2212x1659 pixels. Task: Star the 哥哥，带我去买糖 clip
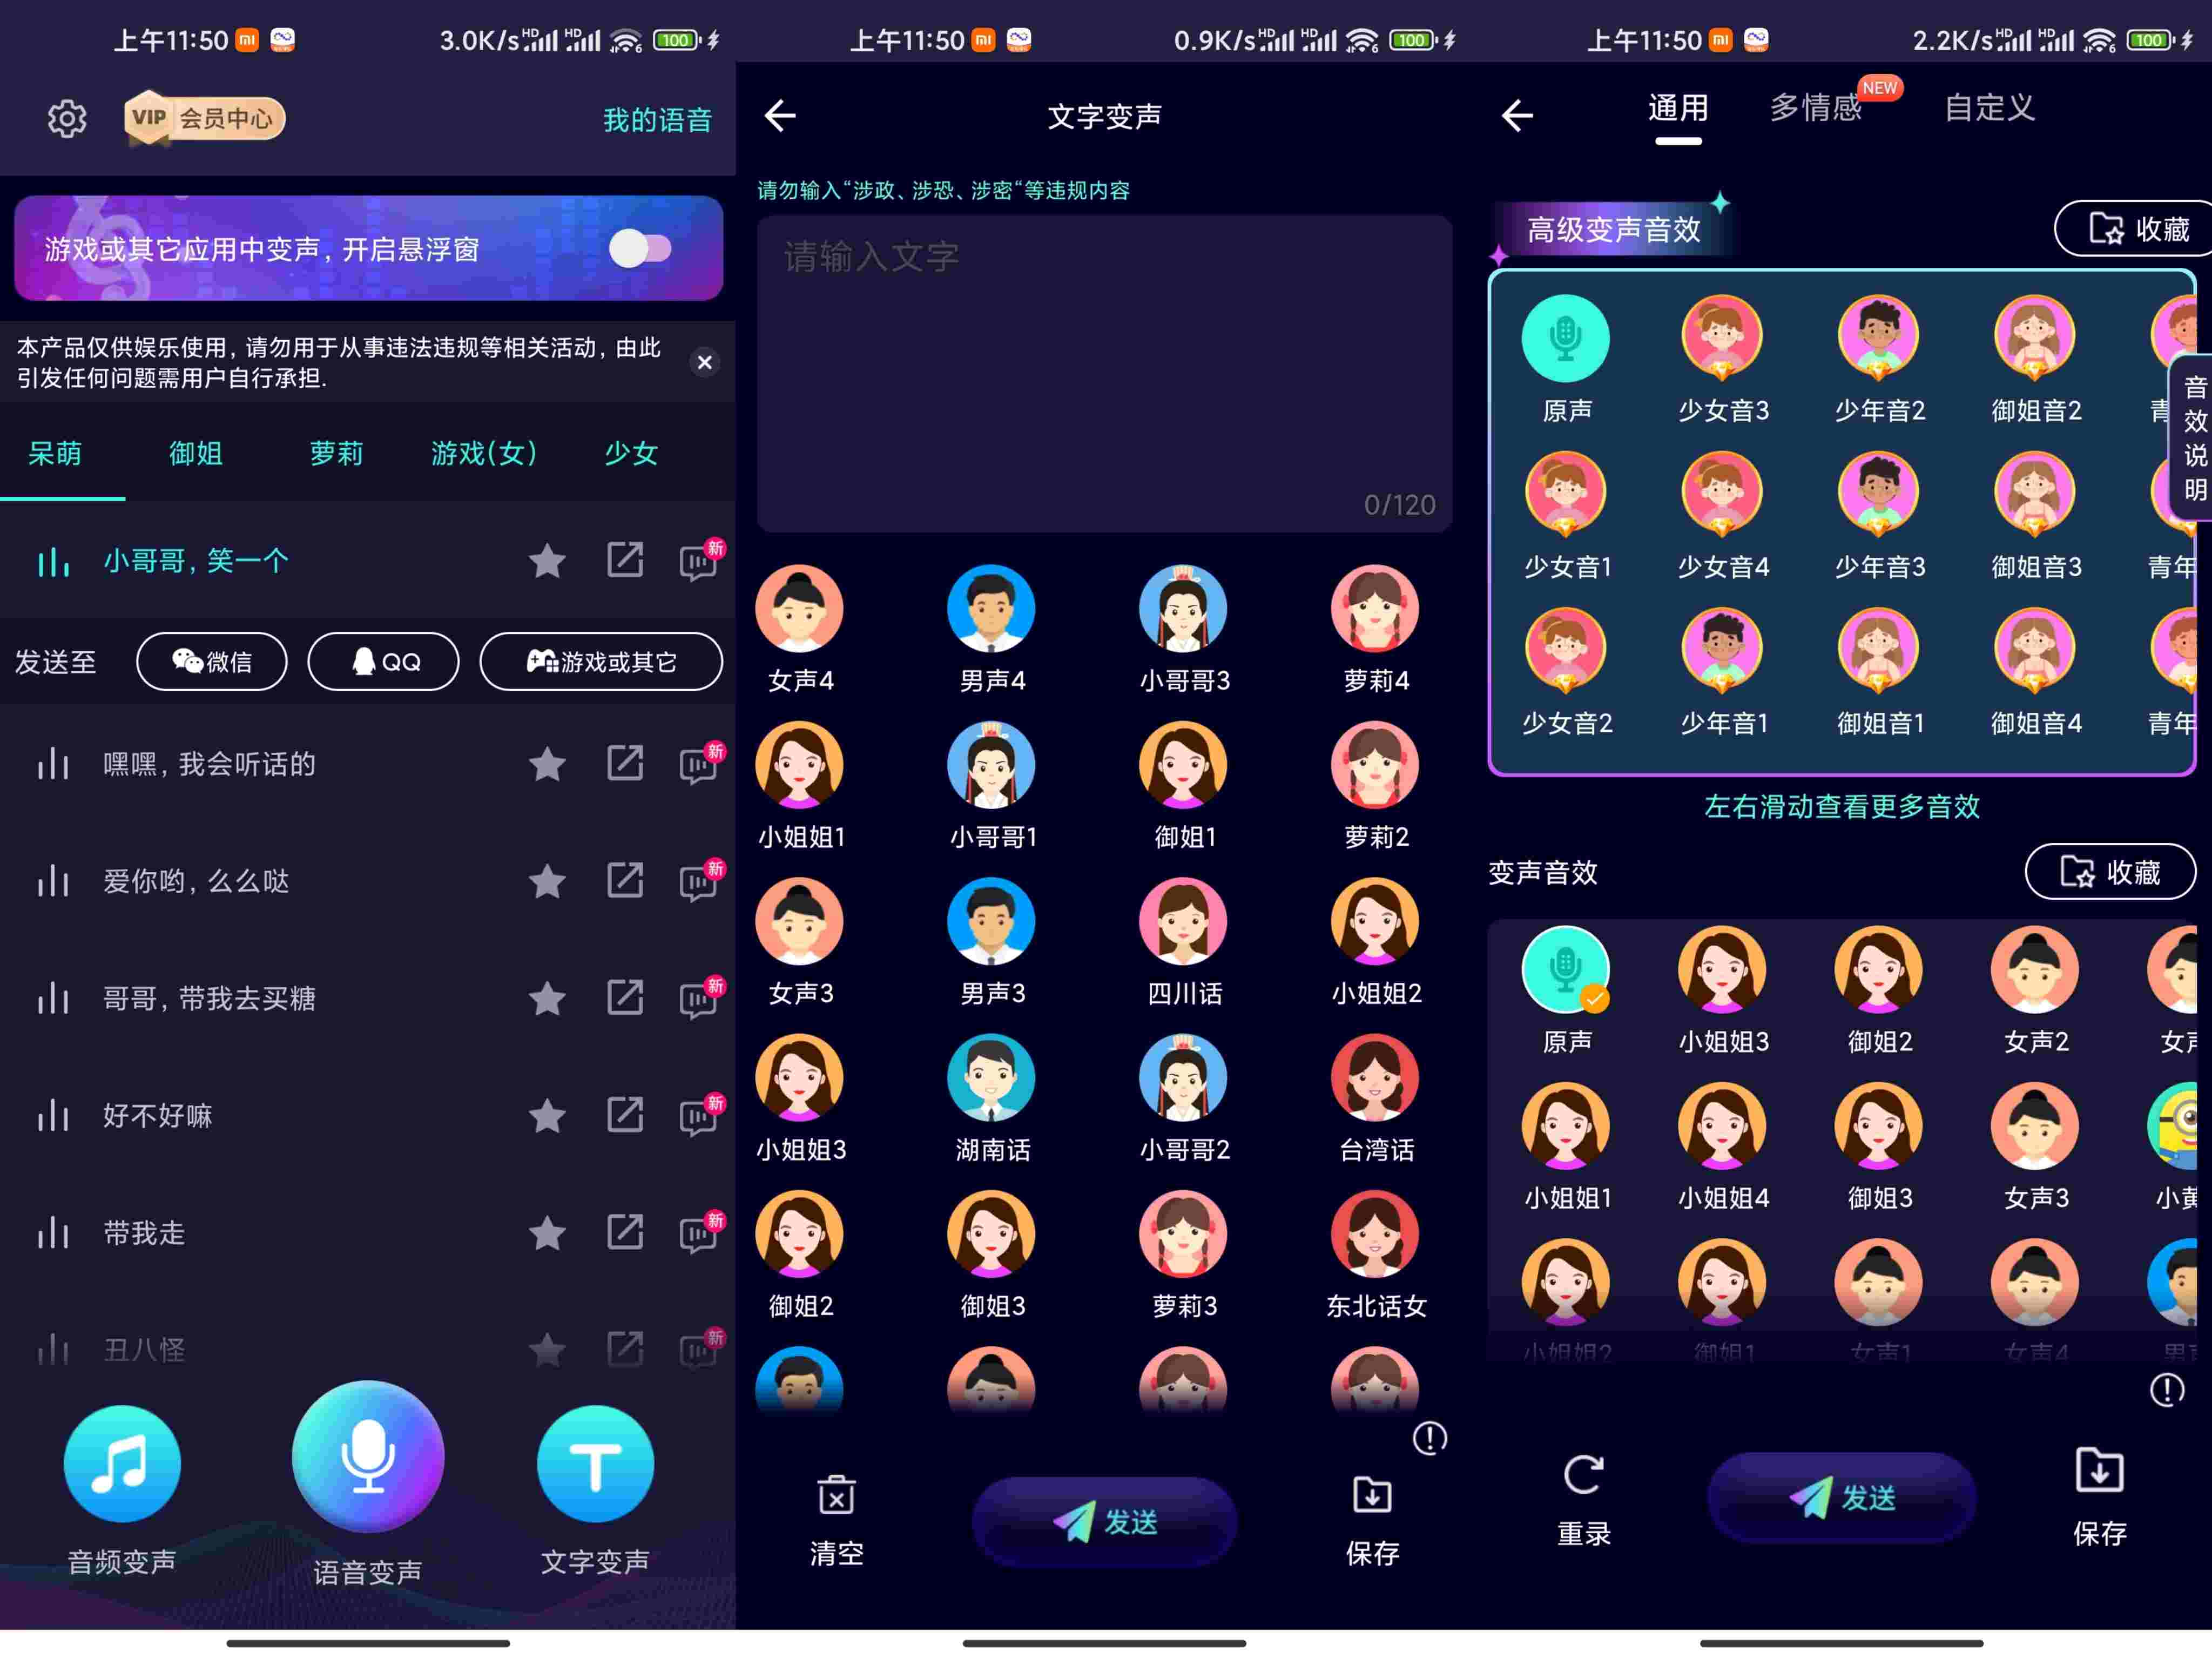coord(547,999)
